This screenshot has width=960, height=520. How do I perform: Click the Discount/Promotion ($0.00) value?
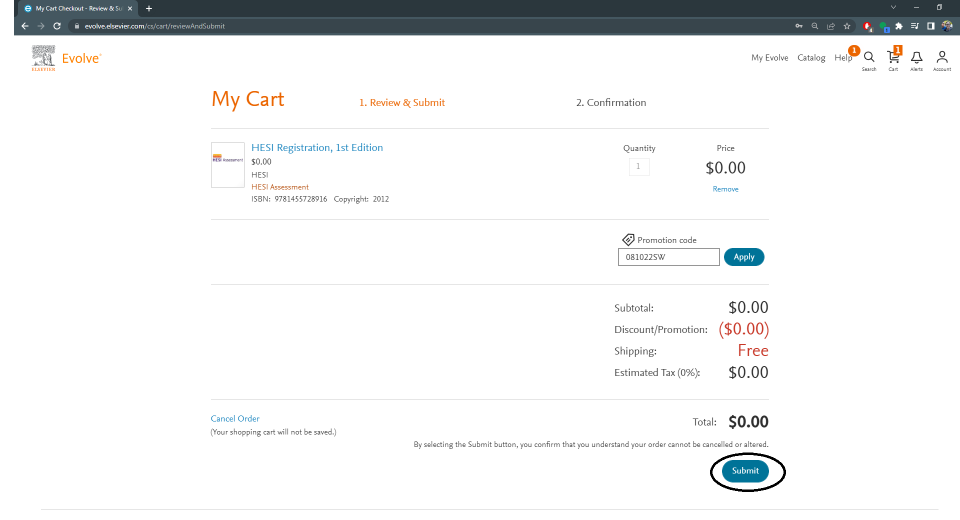(743, 329)
